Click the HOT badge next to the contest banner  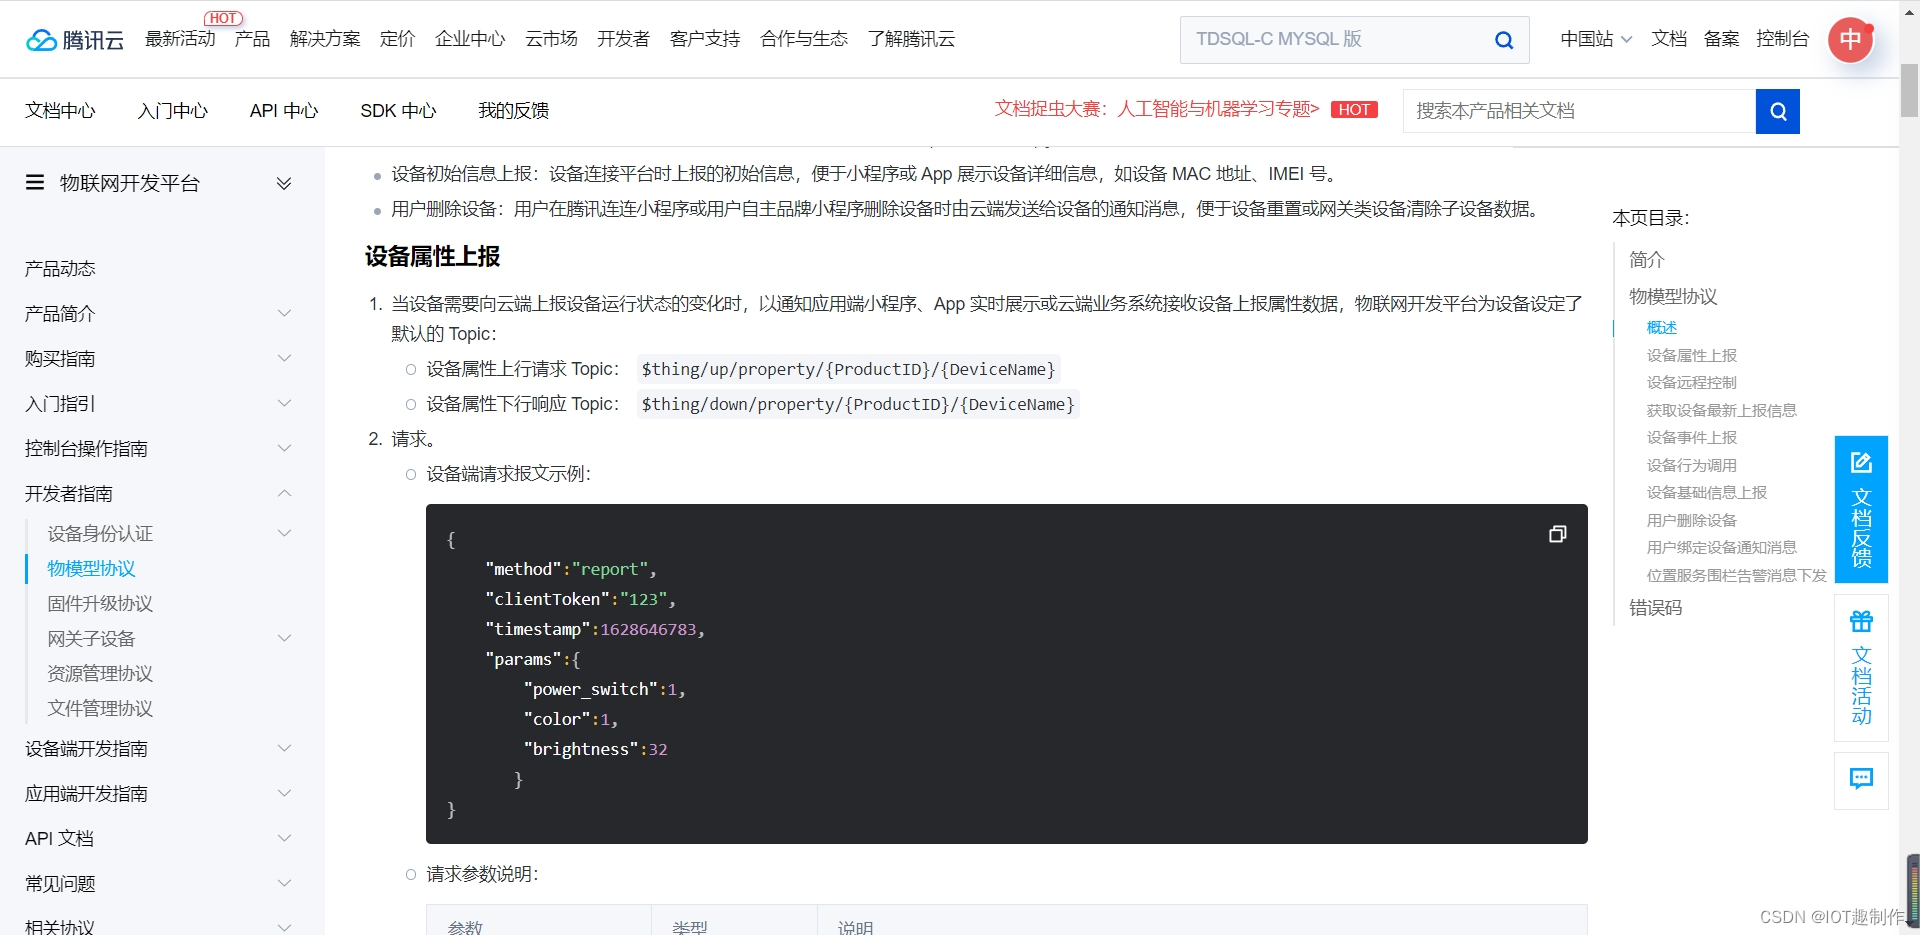(1354, 110)
